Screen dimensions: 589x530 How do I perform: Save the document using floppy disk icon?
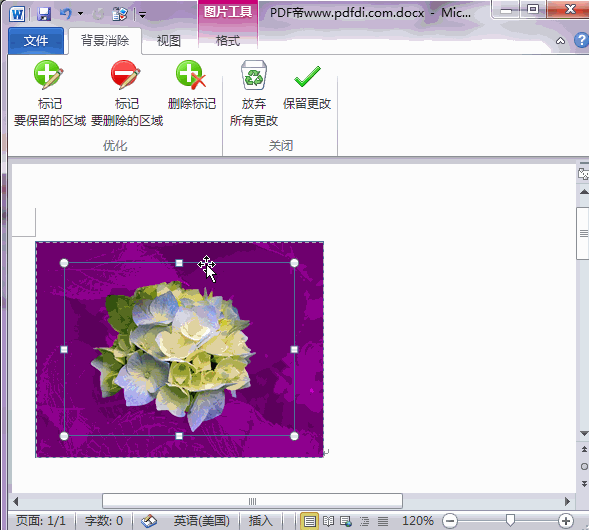pos(44,14)
